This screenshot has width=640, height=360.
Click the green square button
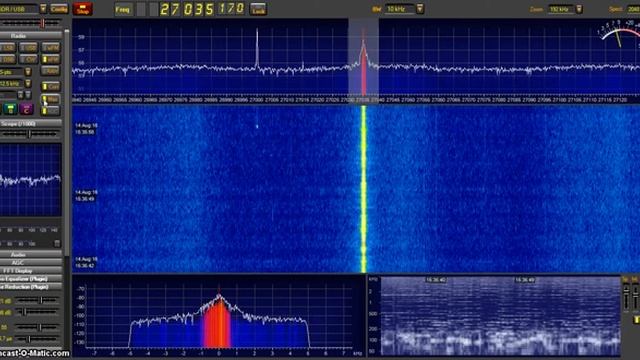coord(10,109)
